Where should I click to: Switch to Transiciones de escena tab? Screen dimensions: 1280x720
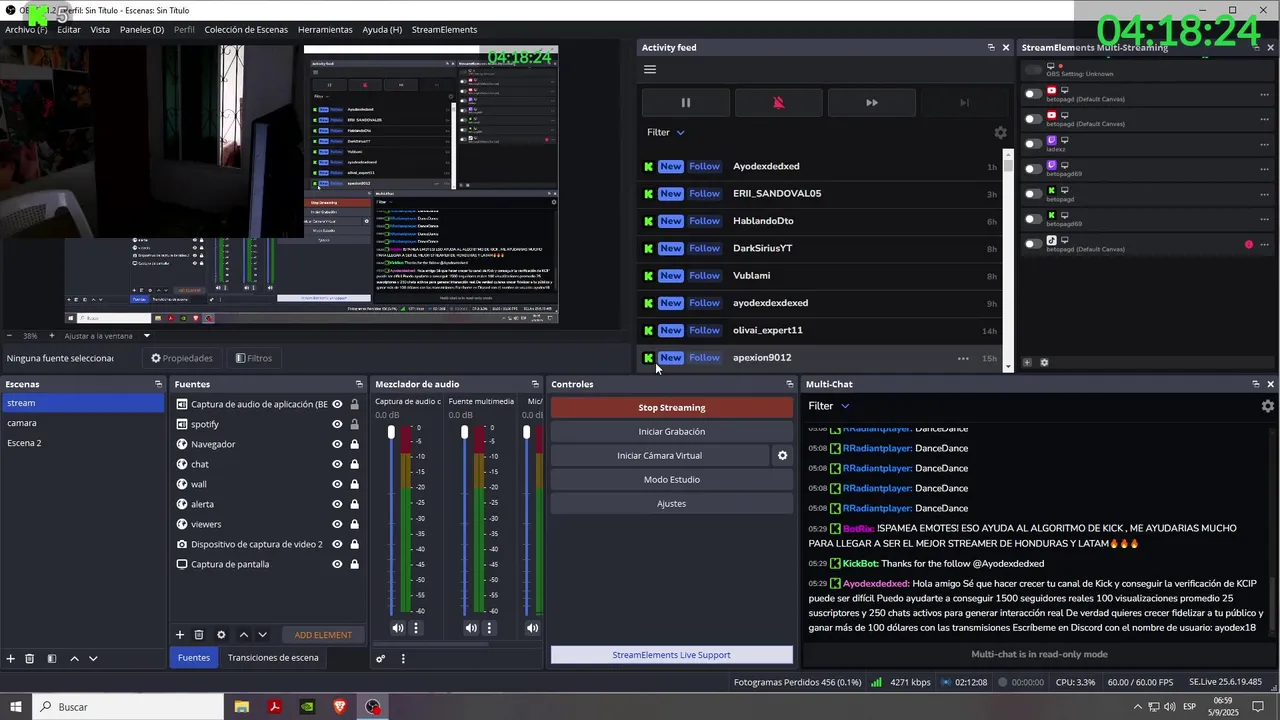pos(273,658)
